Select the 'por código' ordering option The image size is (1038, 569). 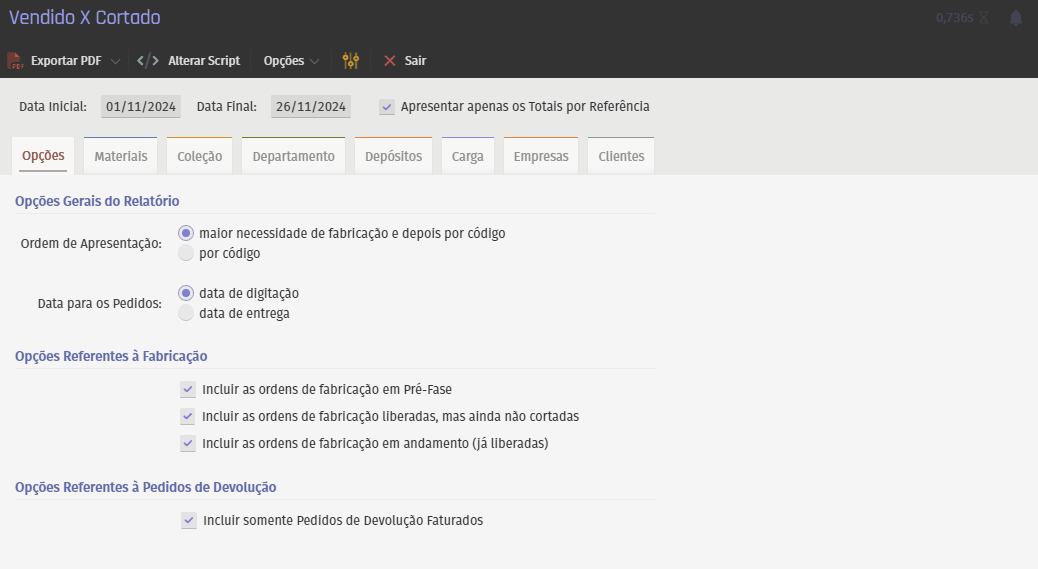[185, 254]
